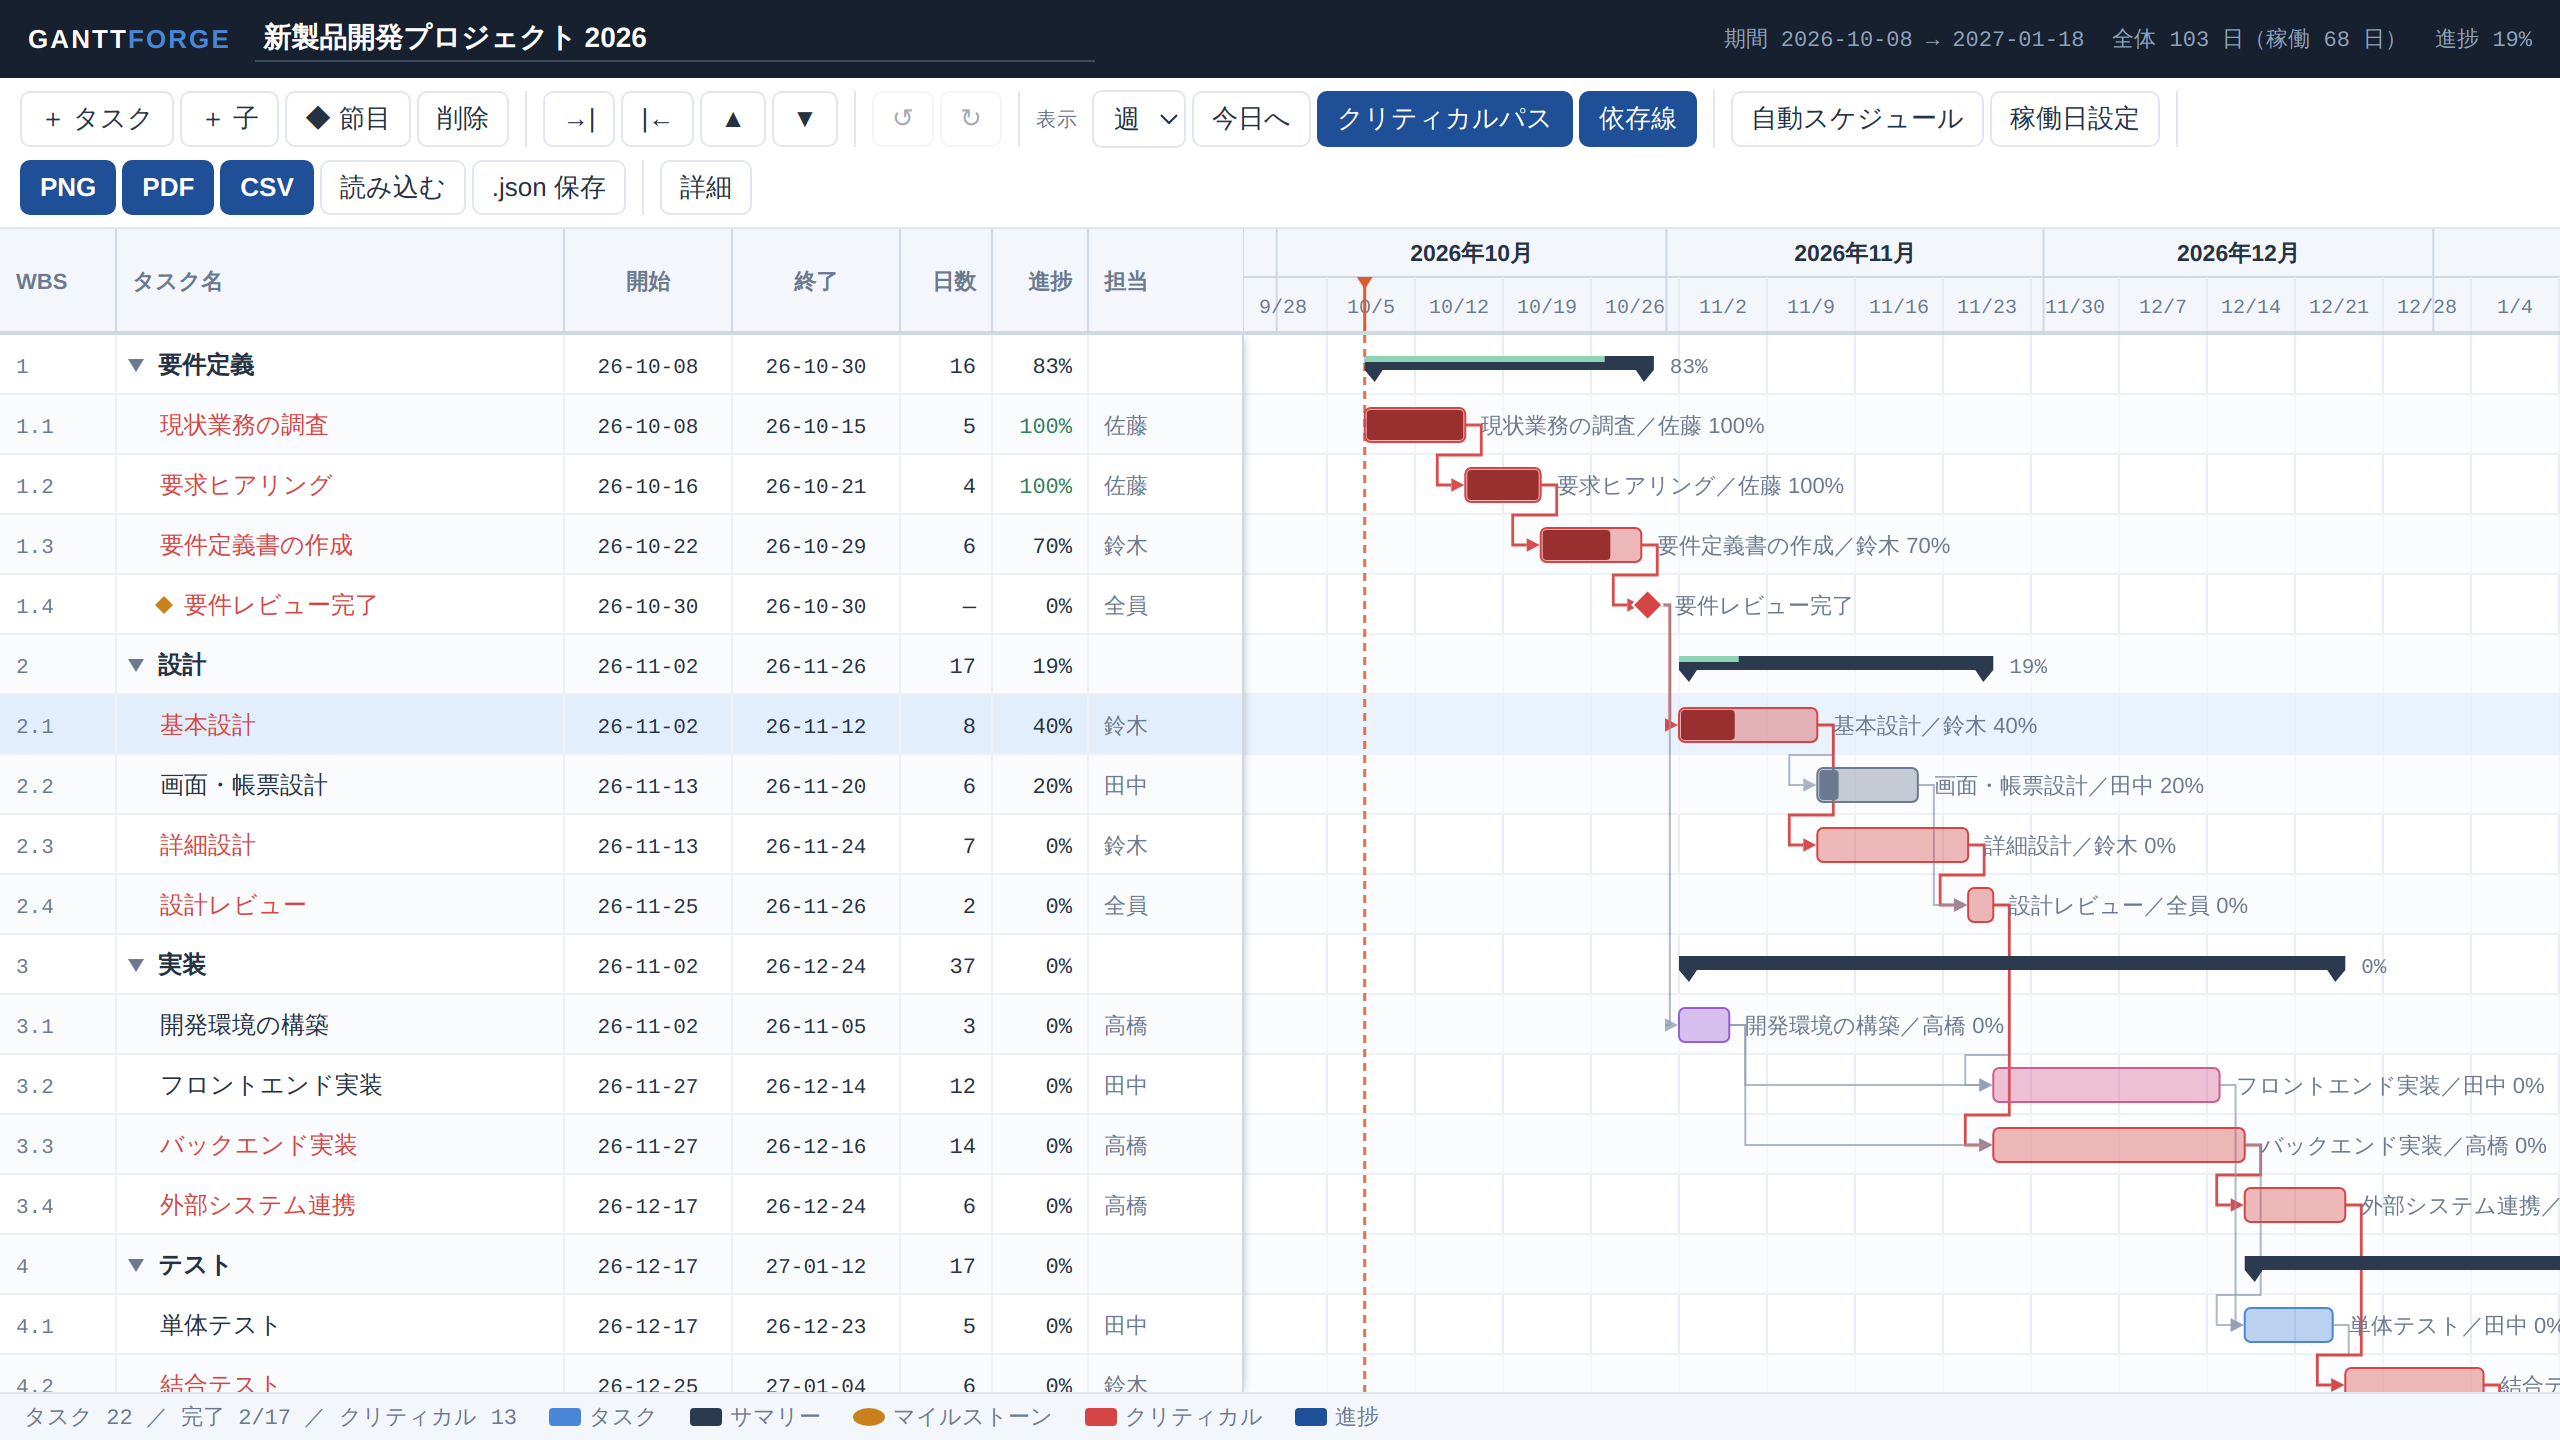Collapse the 設計 group

136,665
